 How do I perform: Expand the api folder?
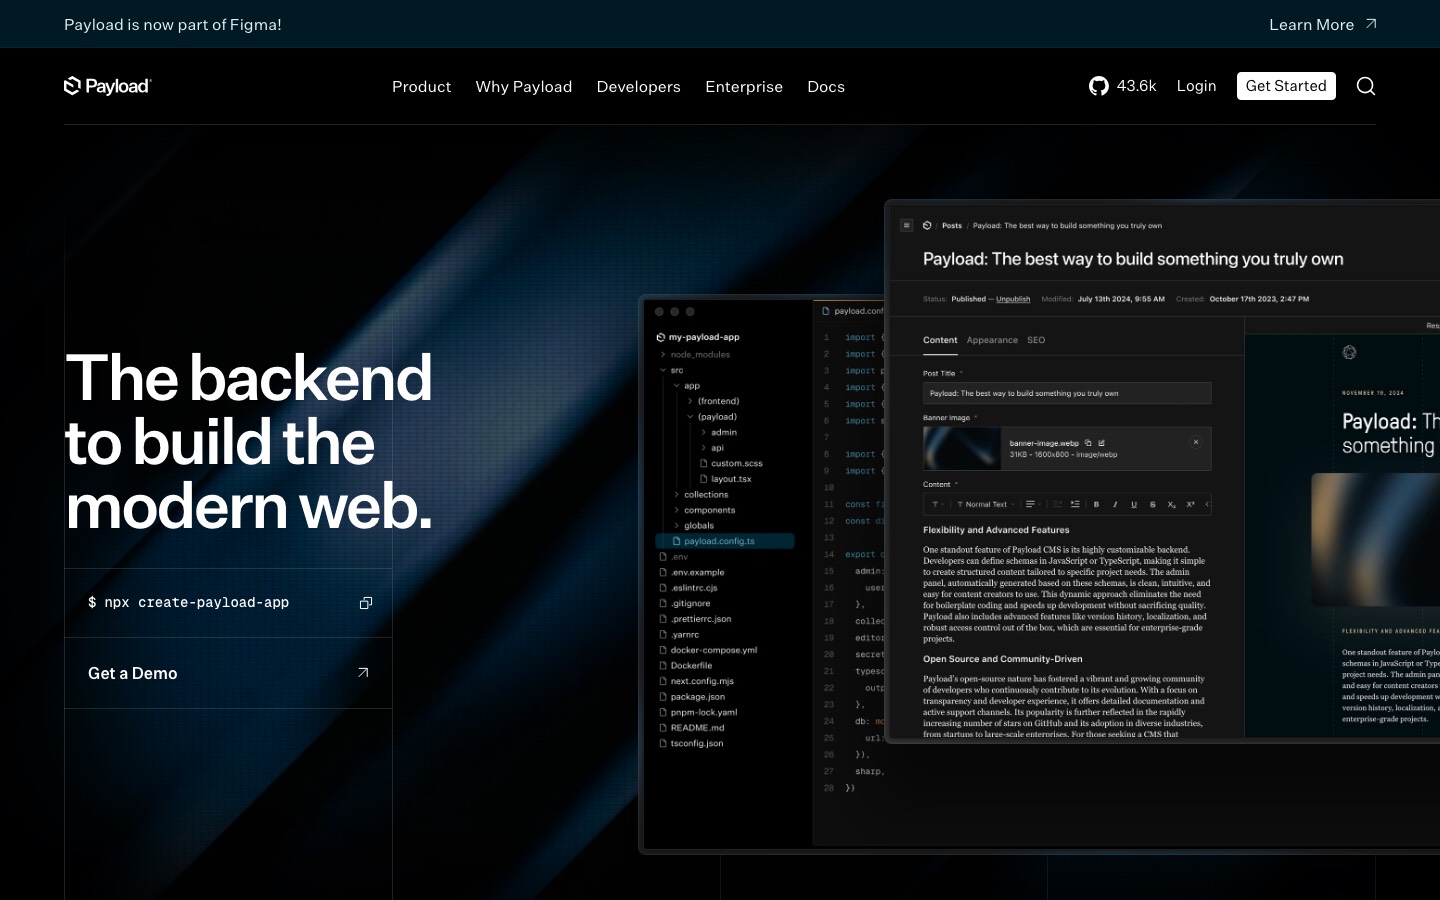(x=712, y=448)
